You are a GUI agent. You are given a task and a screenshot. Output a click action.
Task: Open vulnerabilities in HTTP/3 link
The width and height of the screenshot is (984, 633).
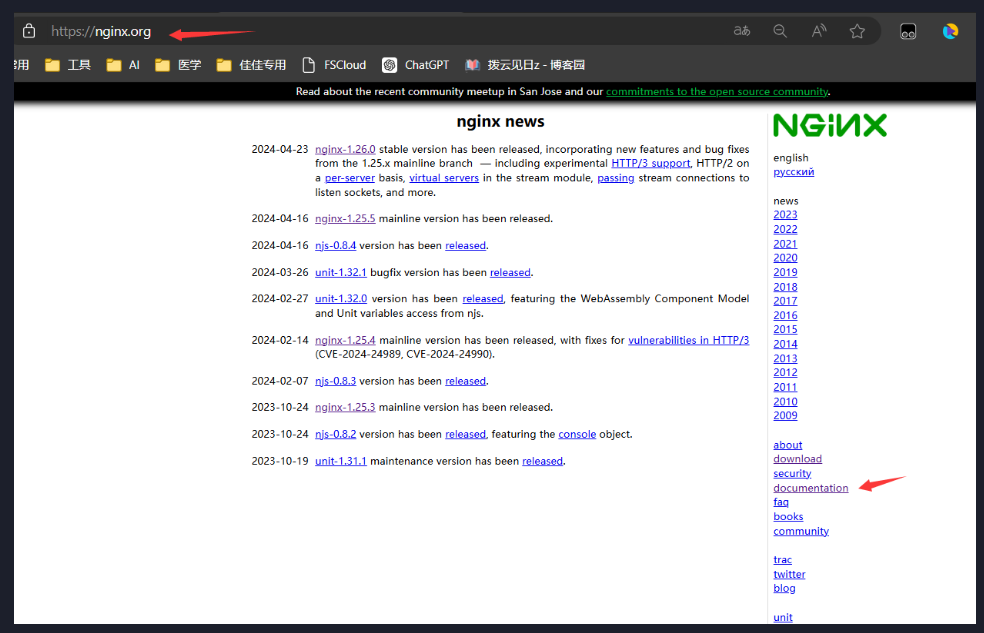coord(688,340)
